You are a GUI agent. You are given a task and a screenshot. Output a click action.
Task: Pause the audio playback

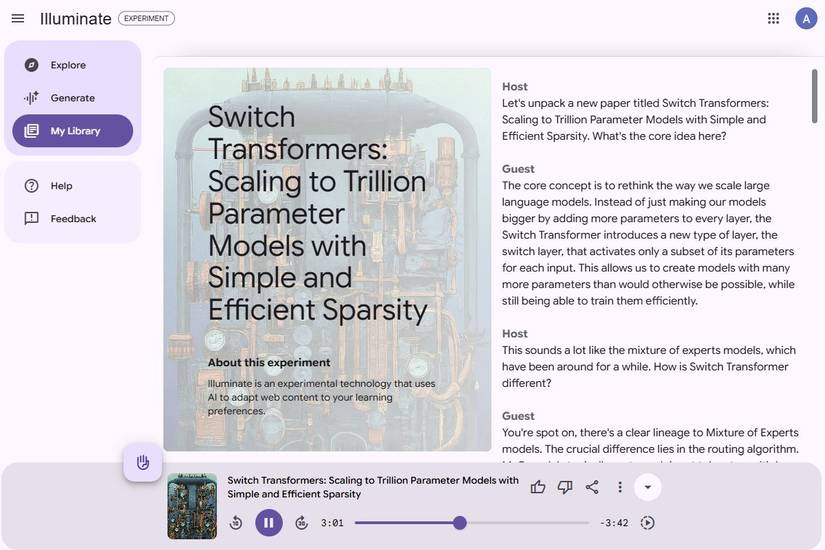tap(268, 523)
